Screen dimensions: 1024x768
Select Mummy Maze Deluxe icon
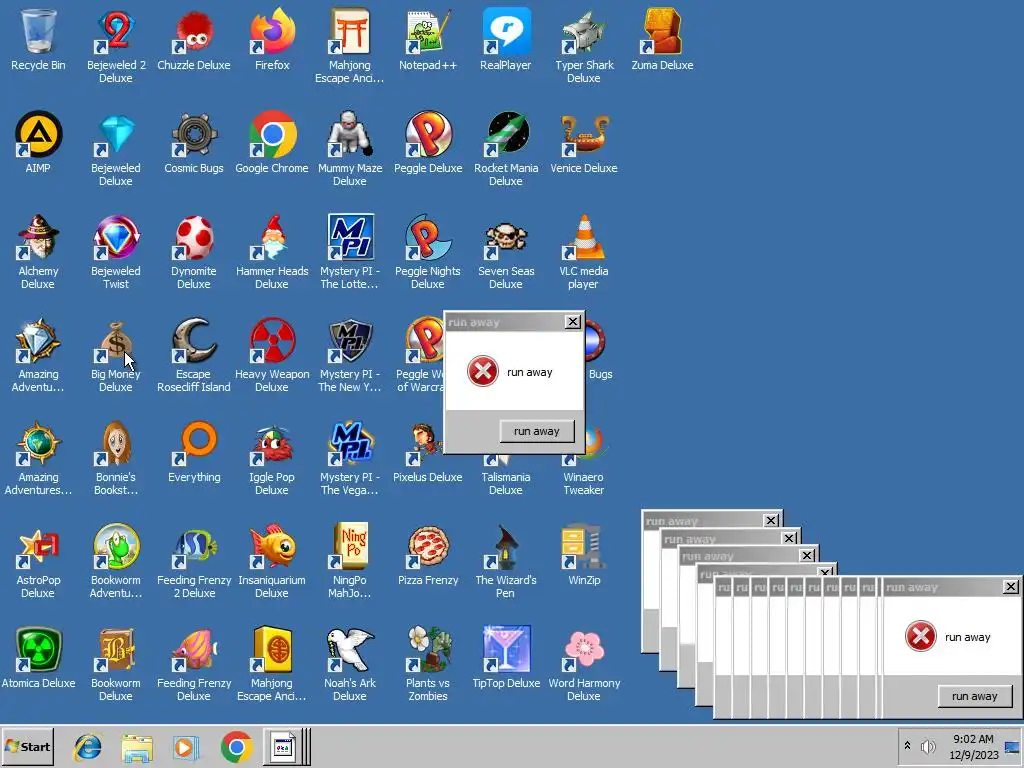click(x=349, y=135)
